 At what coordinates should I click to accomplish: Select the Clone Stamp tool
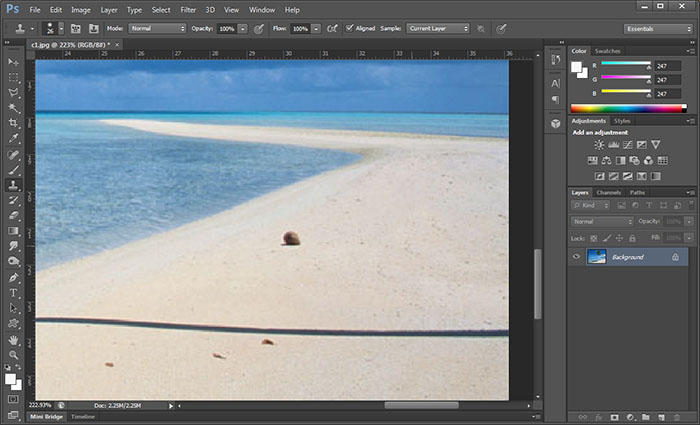point(13,185)
